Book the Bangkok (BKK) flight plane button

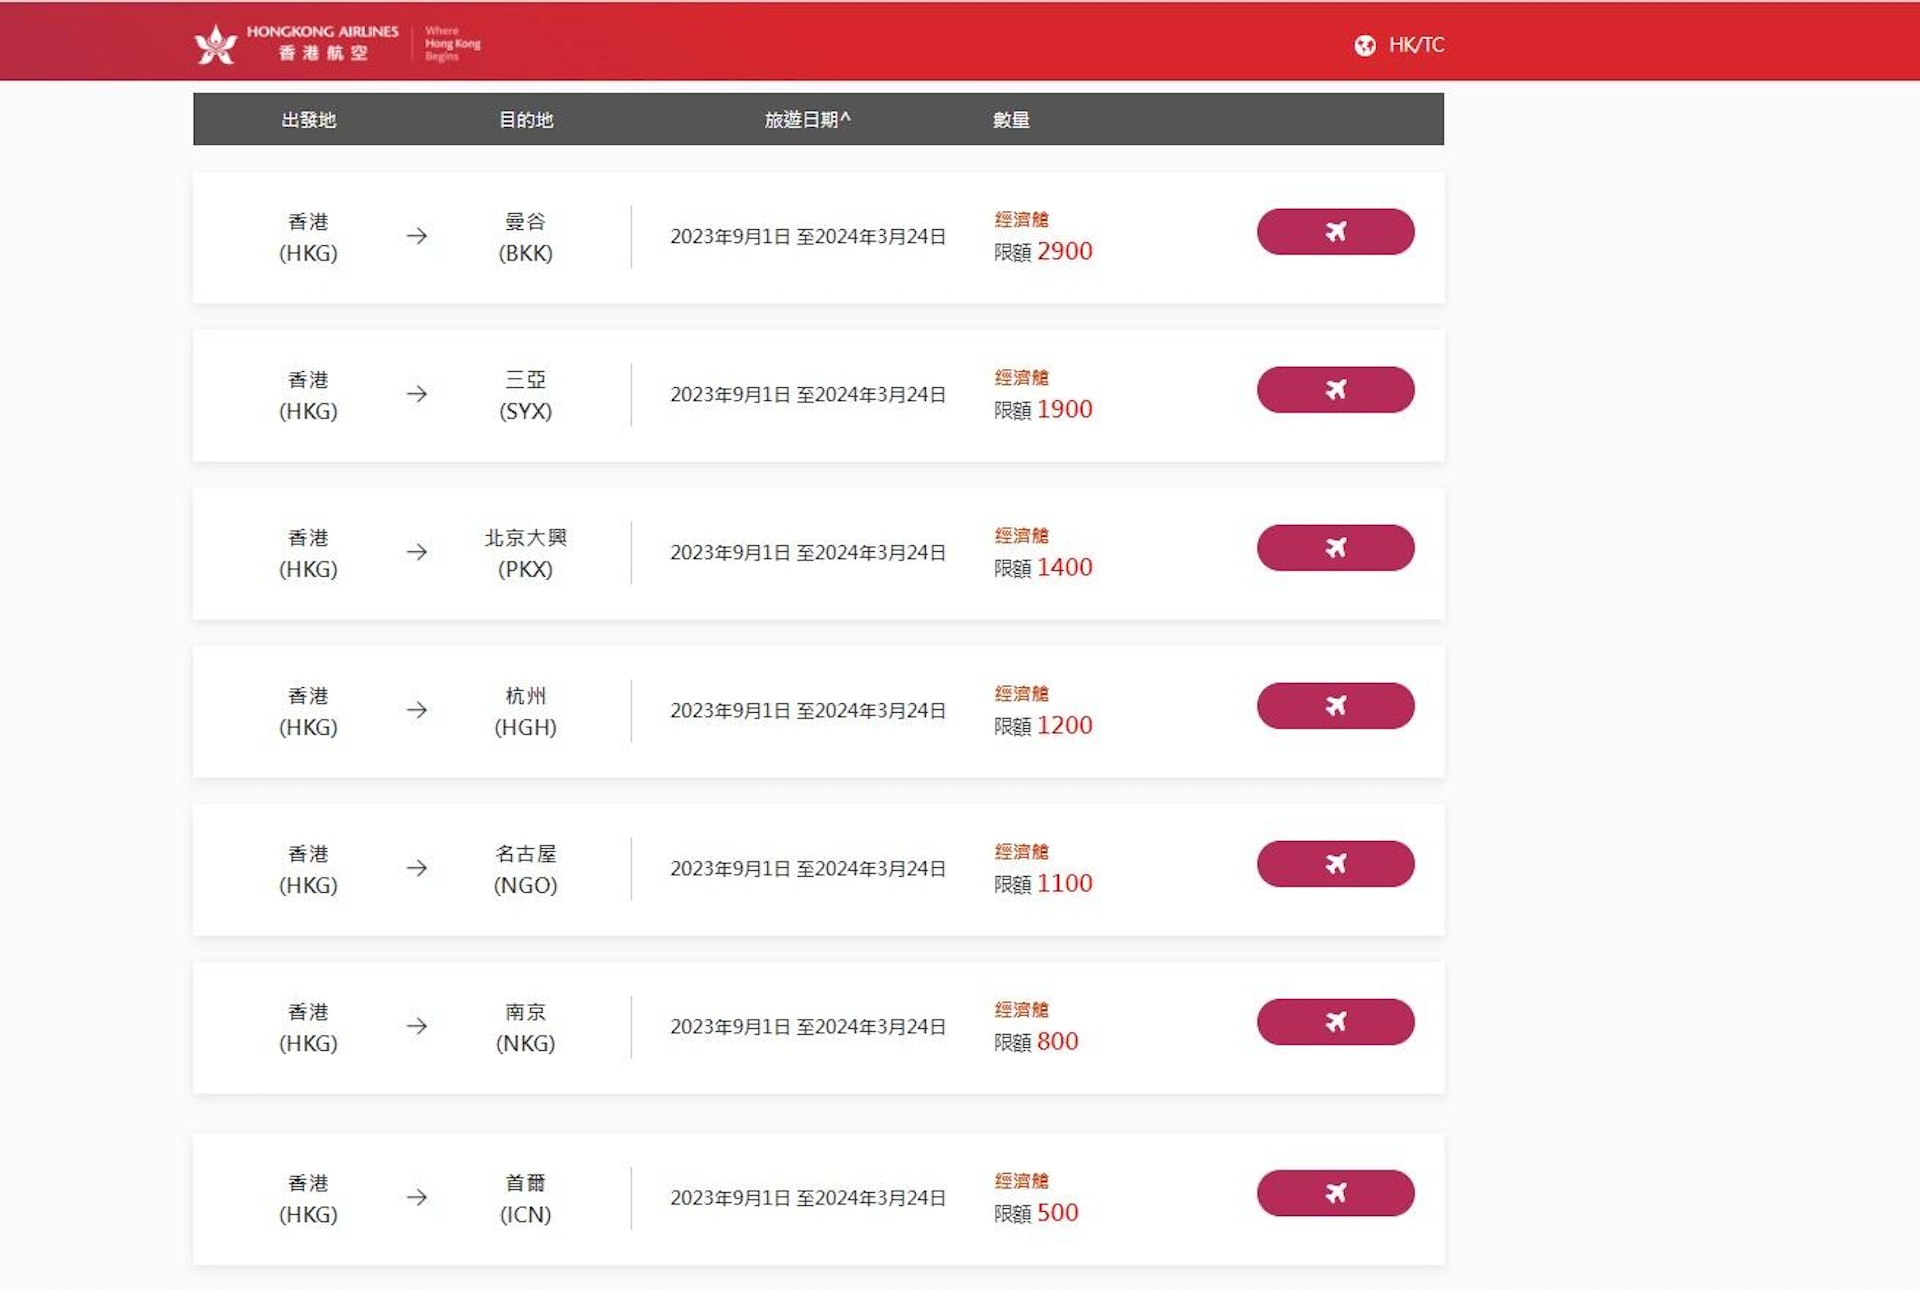click(1335, 232)
